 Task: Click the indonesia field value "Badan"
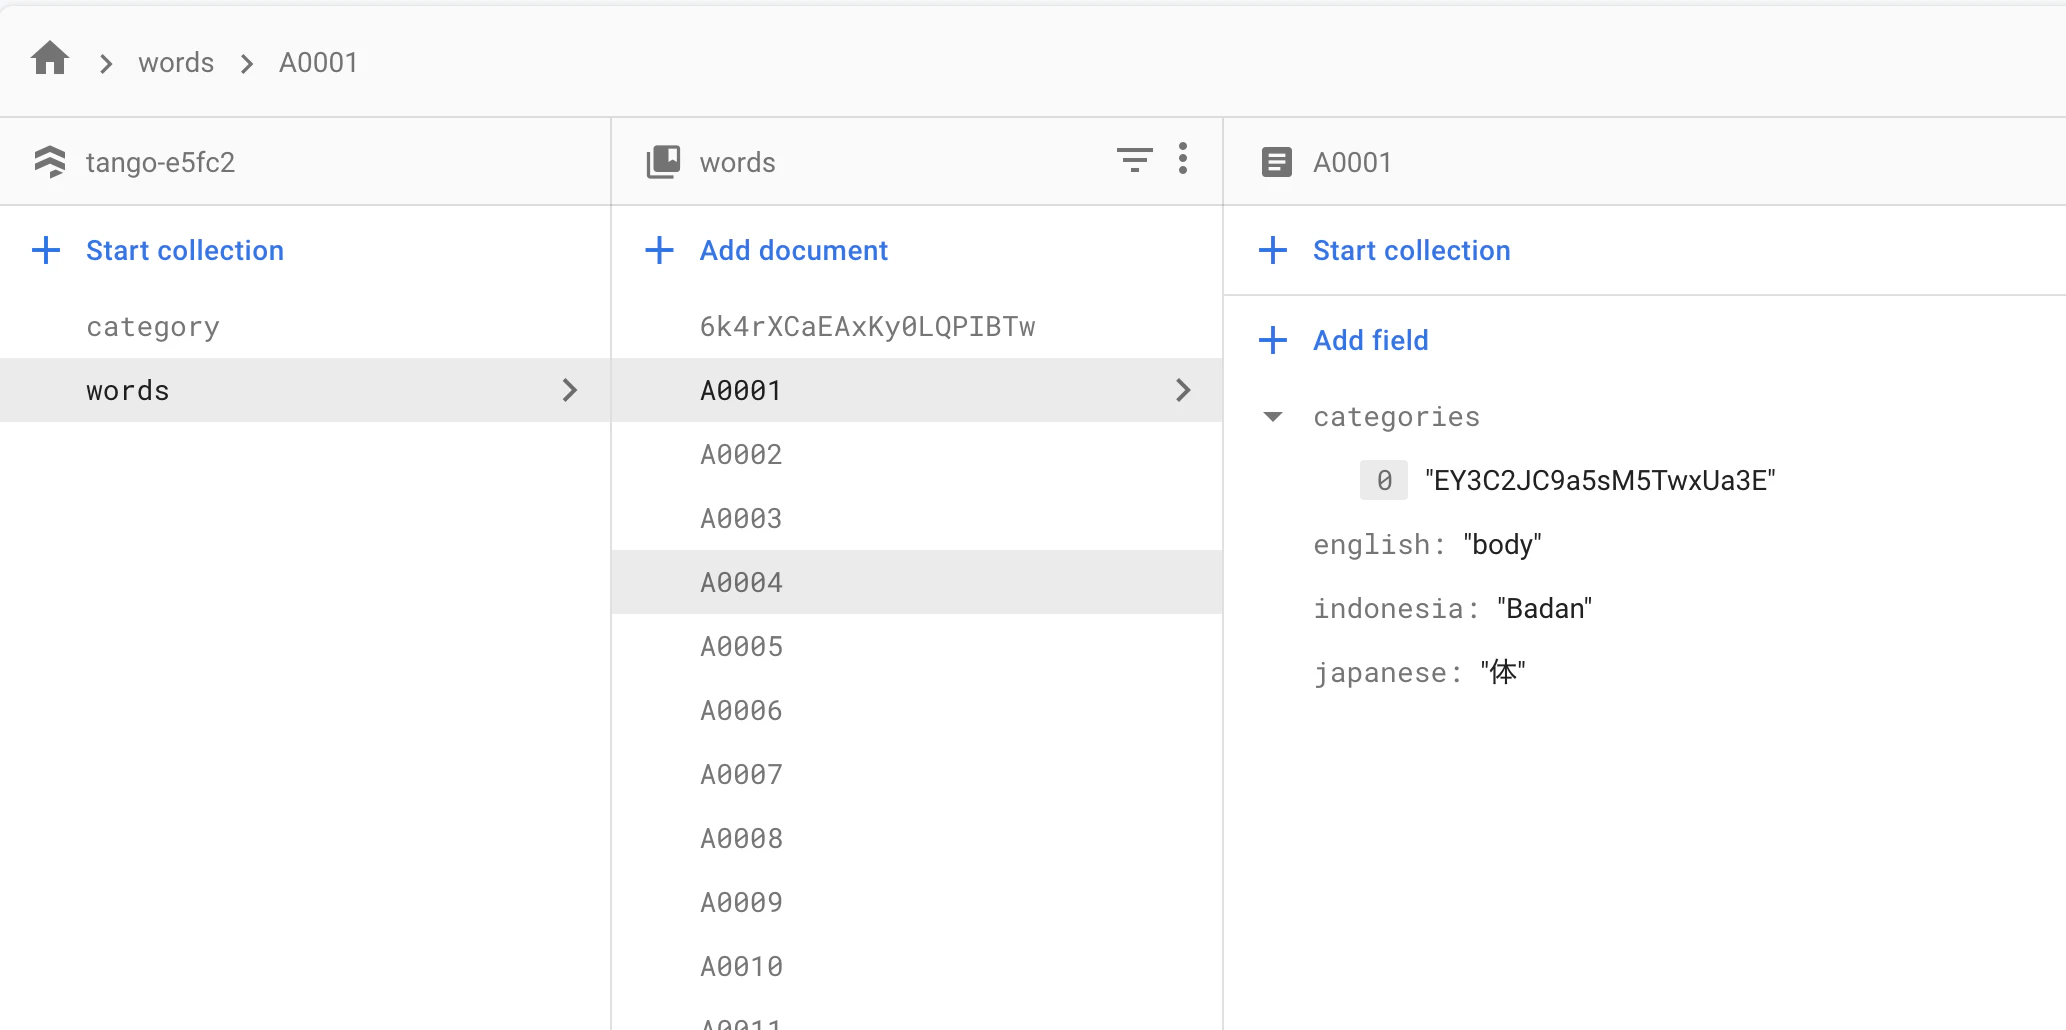[x=1544, y=609]
